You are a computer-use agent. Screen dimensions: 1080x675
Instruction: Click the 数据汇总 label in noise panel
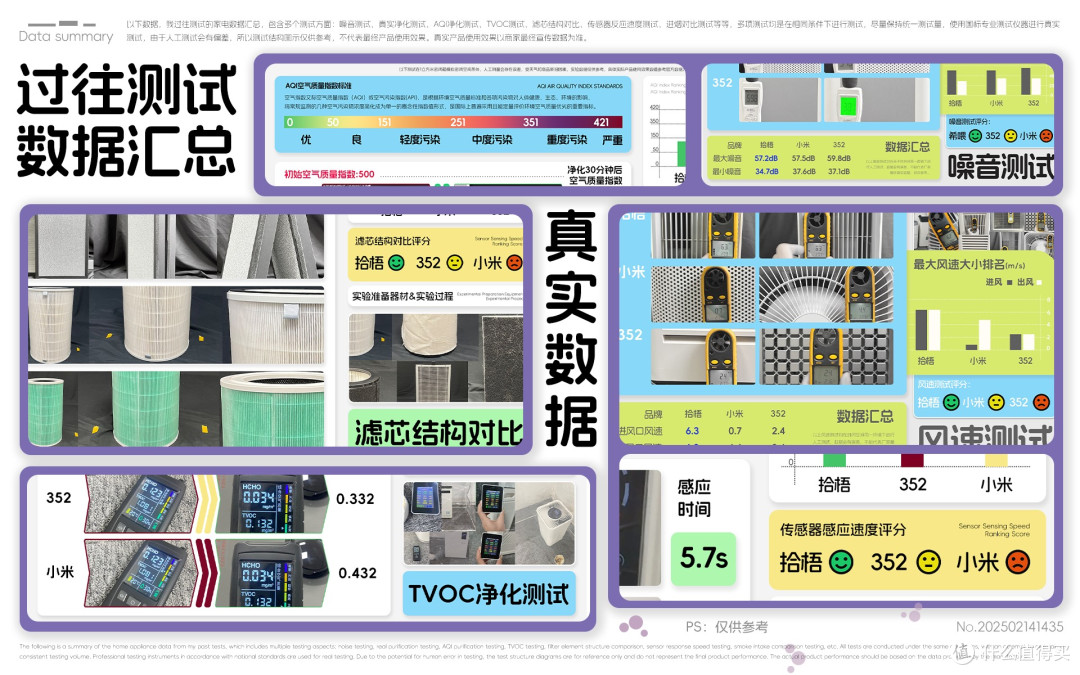[906, 147]
